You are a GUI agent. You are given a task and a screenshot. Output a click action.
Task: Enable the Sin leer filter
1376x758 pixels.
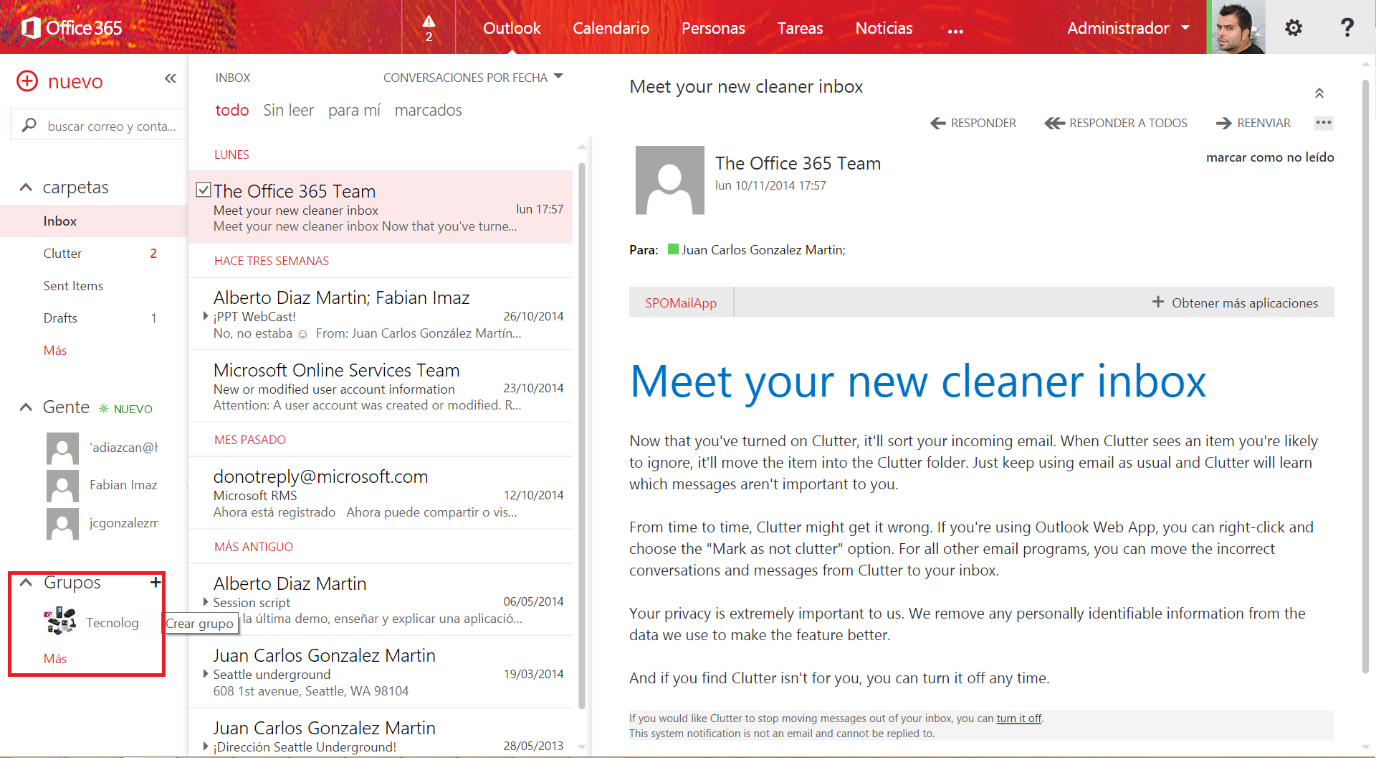tap(288, 110)
